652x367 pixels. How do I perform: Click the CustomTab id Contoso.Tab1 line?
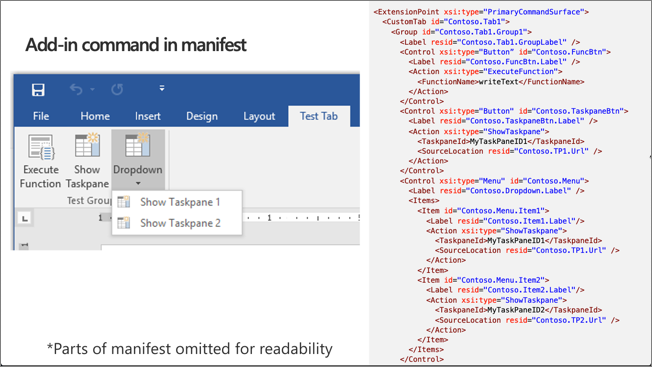(x=446, y=22)
